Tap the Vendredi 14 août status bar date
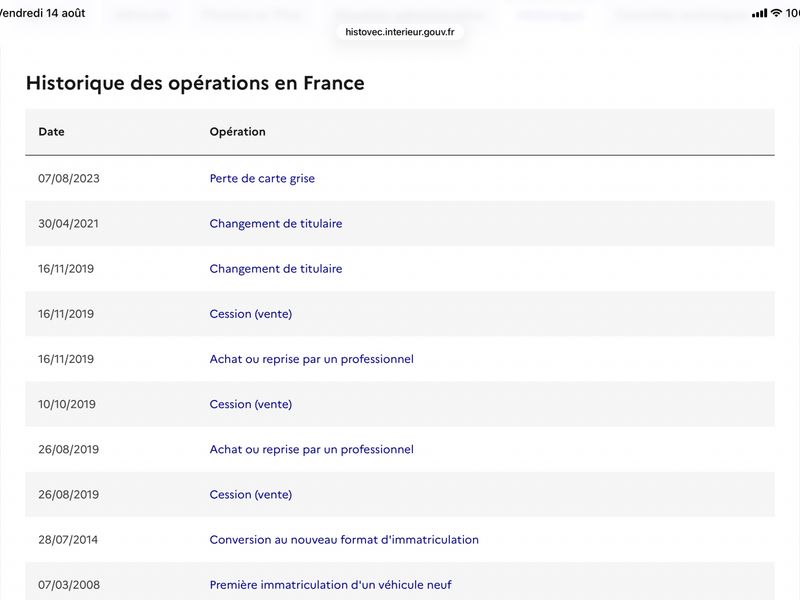Image resolution: width=800 pixels, height=600 pixels. (x=42, y=13)
